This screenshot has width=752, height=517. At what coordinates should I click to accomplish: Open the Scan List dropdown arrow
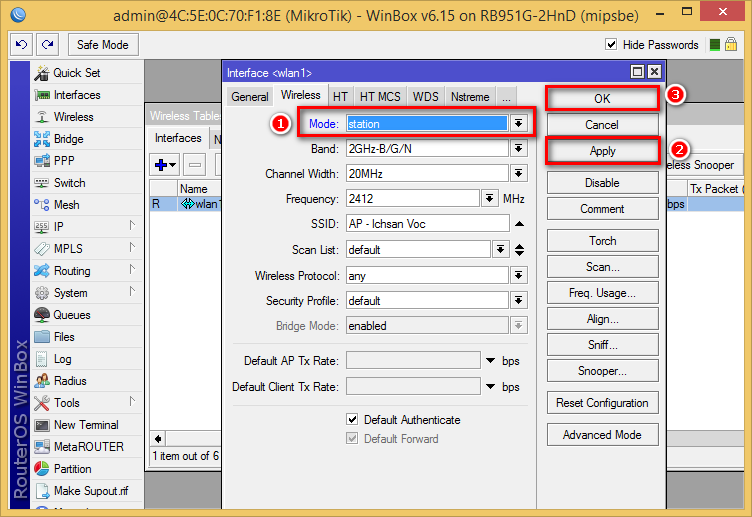click(500, 249)
